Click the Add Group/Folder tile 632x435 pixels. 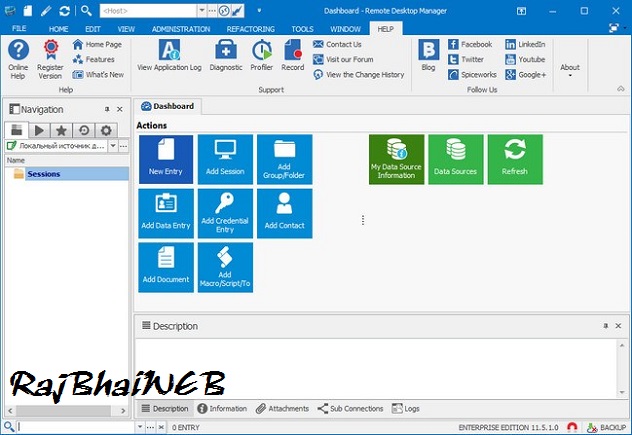pos(285,159)
